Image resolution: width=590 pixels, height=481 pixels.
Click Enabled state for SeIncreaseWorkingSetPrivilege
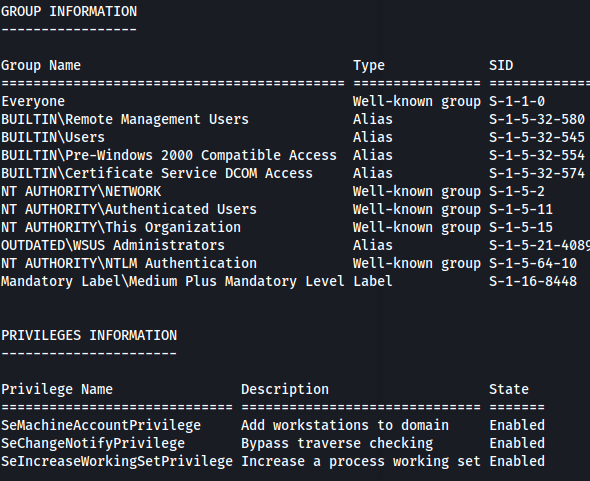[517, 461]
